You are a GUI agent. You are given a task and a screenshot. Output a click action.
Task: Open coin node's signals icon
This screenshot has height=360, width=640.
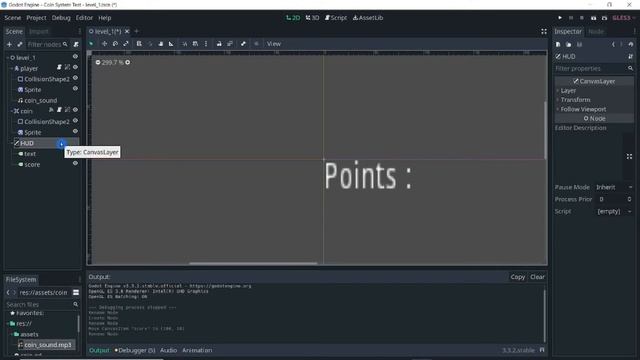(51, 110)
